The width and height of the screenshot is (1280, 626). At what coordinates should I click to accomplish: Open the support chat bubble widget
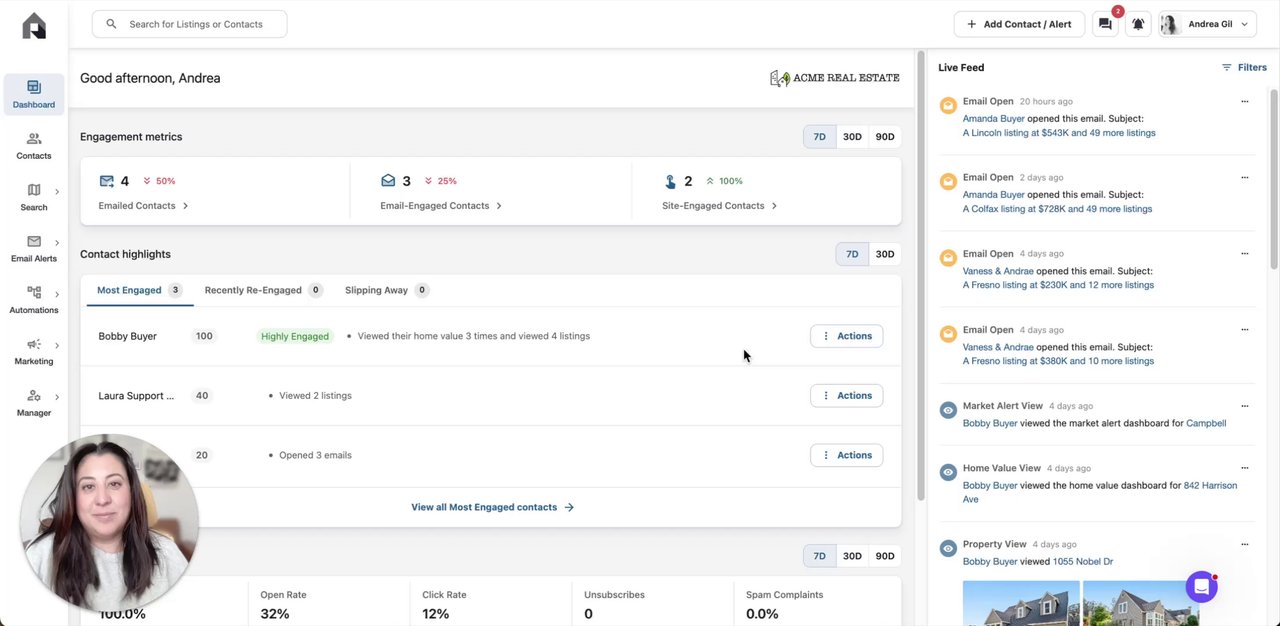[x=1201, y=587]
